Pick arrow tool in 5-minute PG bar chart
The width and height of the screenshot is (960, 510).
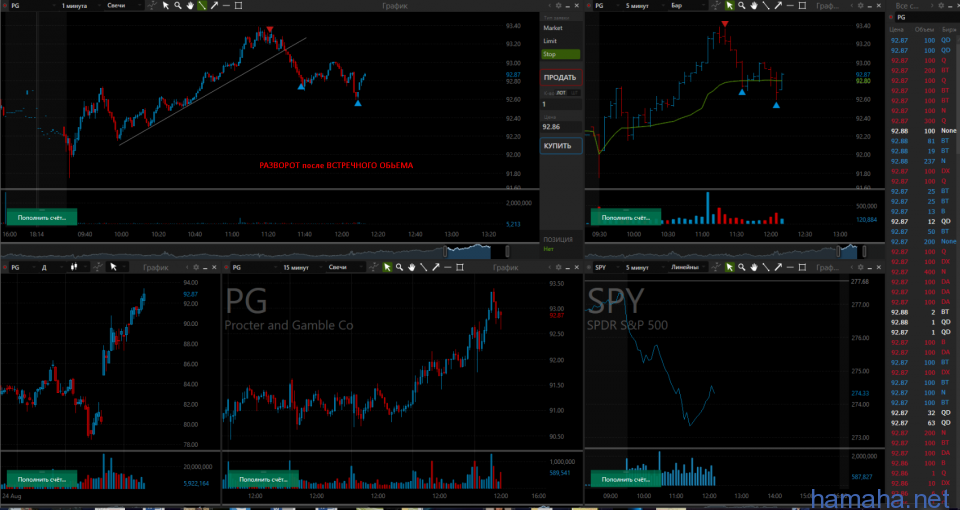(778, 6)
